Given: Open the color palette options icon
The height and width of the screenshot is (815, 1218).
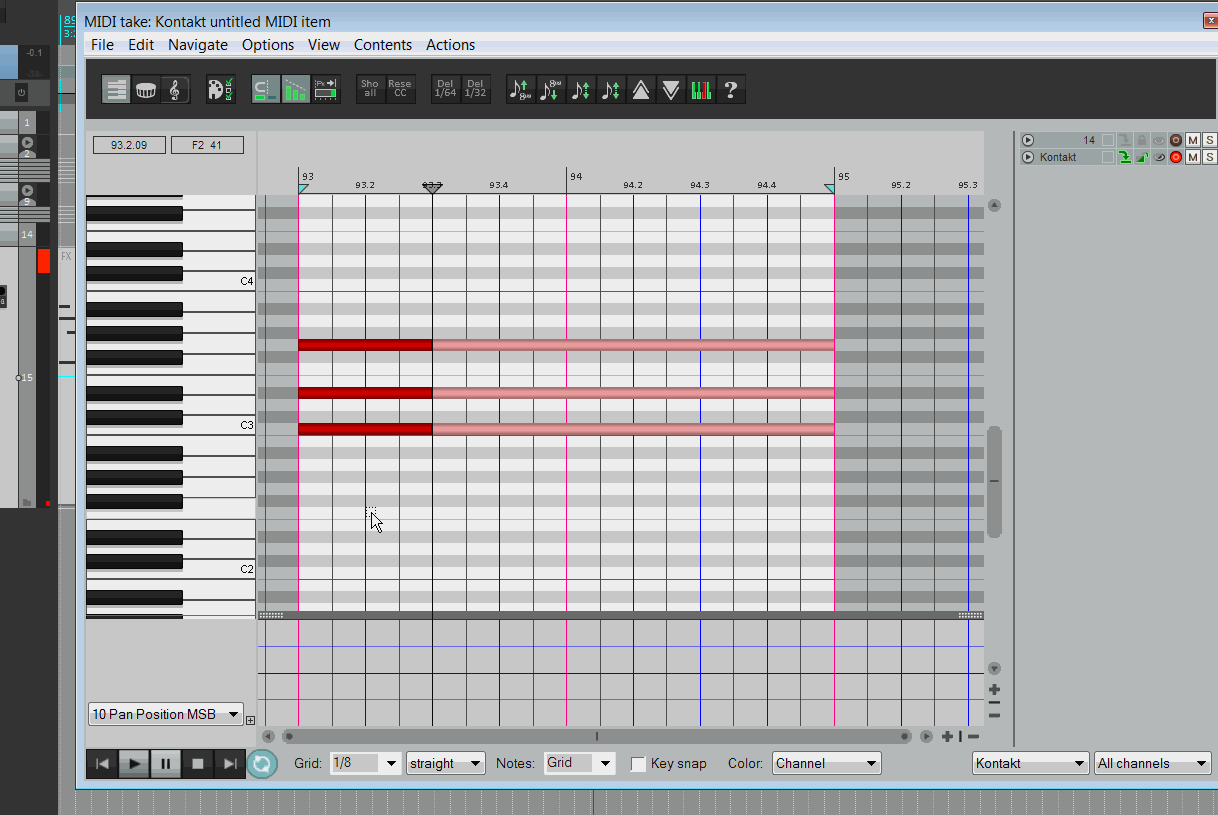Looking at the screenshot, I should 220,90.
